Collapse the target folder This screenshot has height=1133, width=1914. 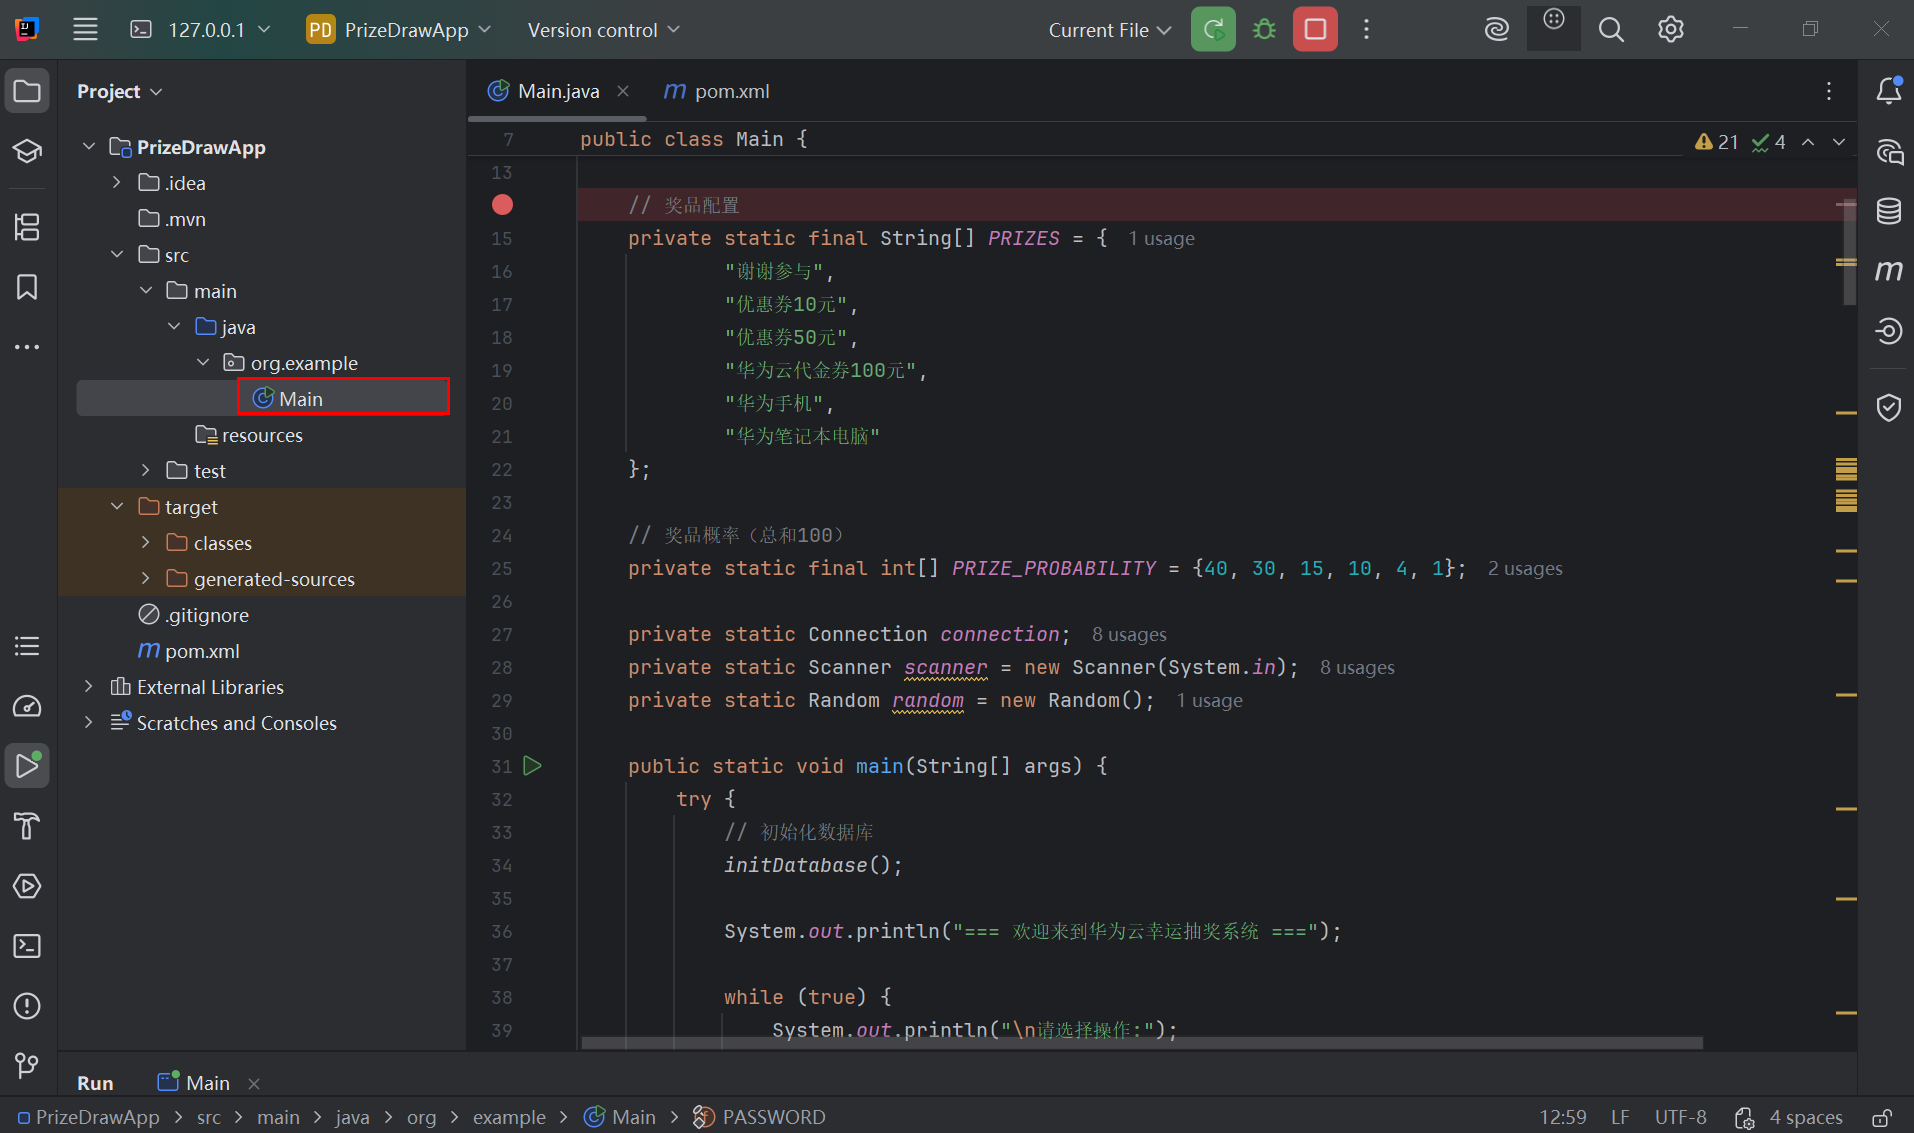(117, 507)
